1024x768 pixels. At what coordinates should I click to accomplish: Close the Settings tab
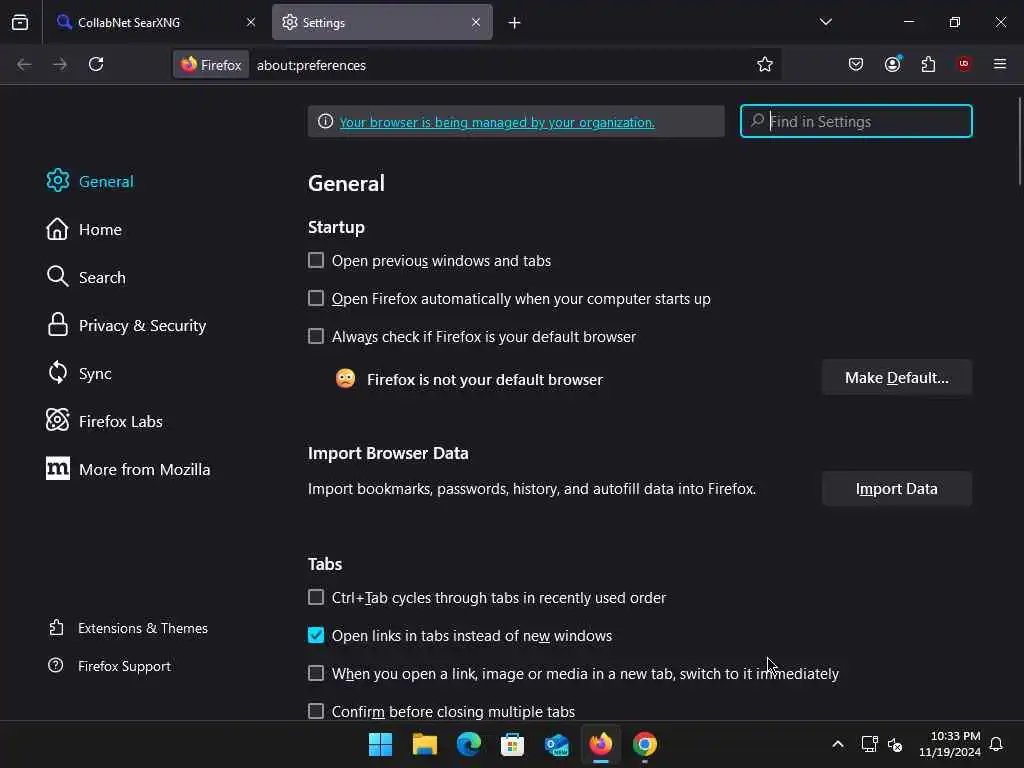pos(476,22)
